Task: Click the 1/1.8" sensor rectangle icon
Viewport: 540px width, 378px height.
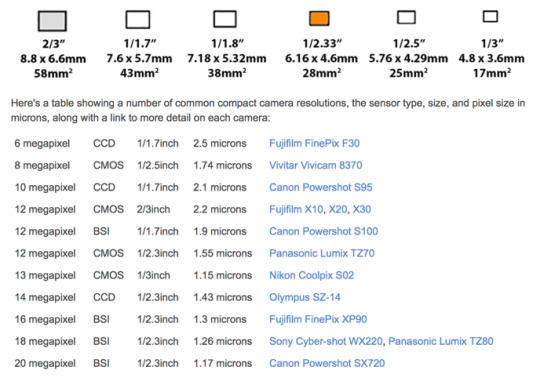Action: 225,19
